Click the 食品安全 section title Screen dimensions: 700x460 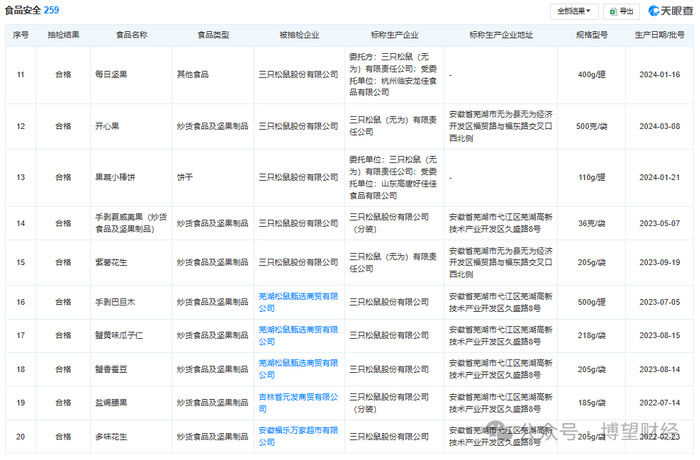pyautogui.click(x=23, y=10)
